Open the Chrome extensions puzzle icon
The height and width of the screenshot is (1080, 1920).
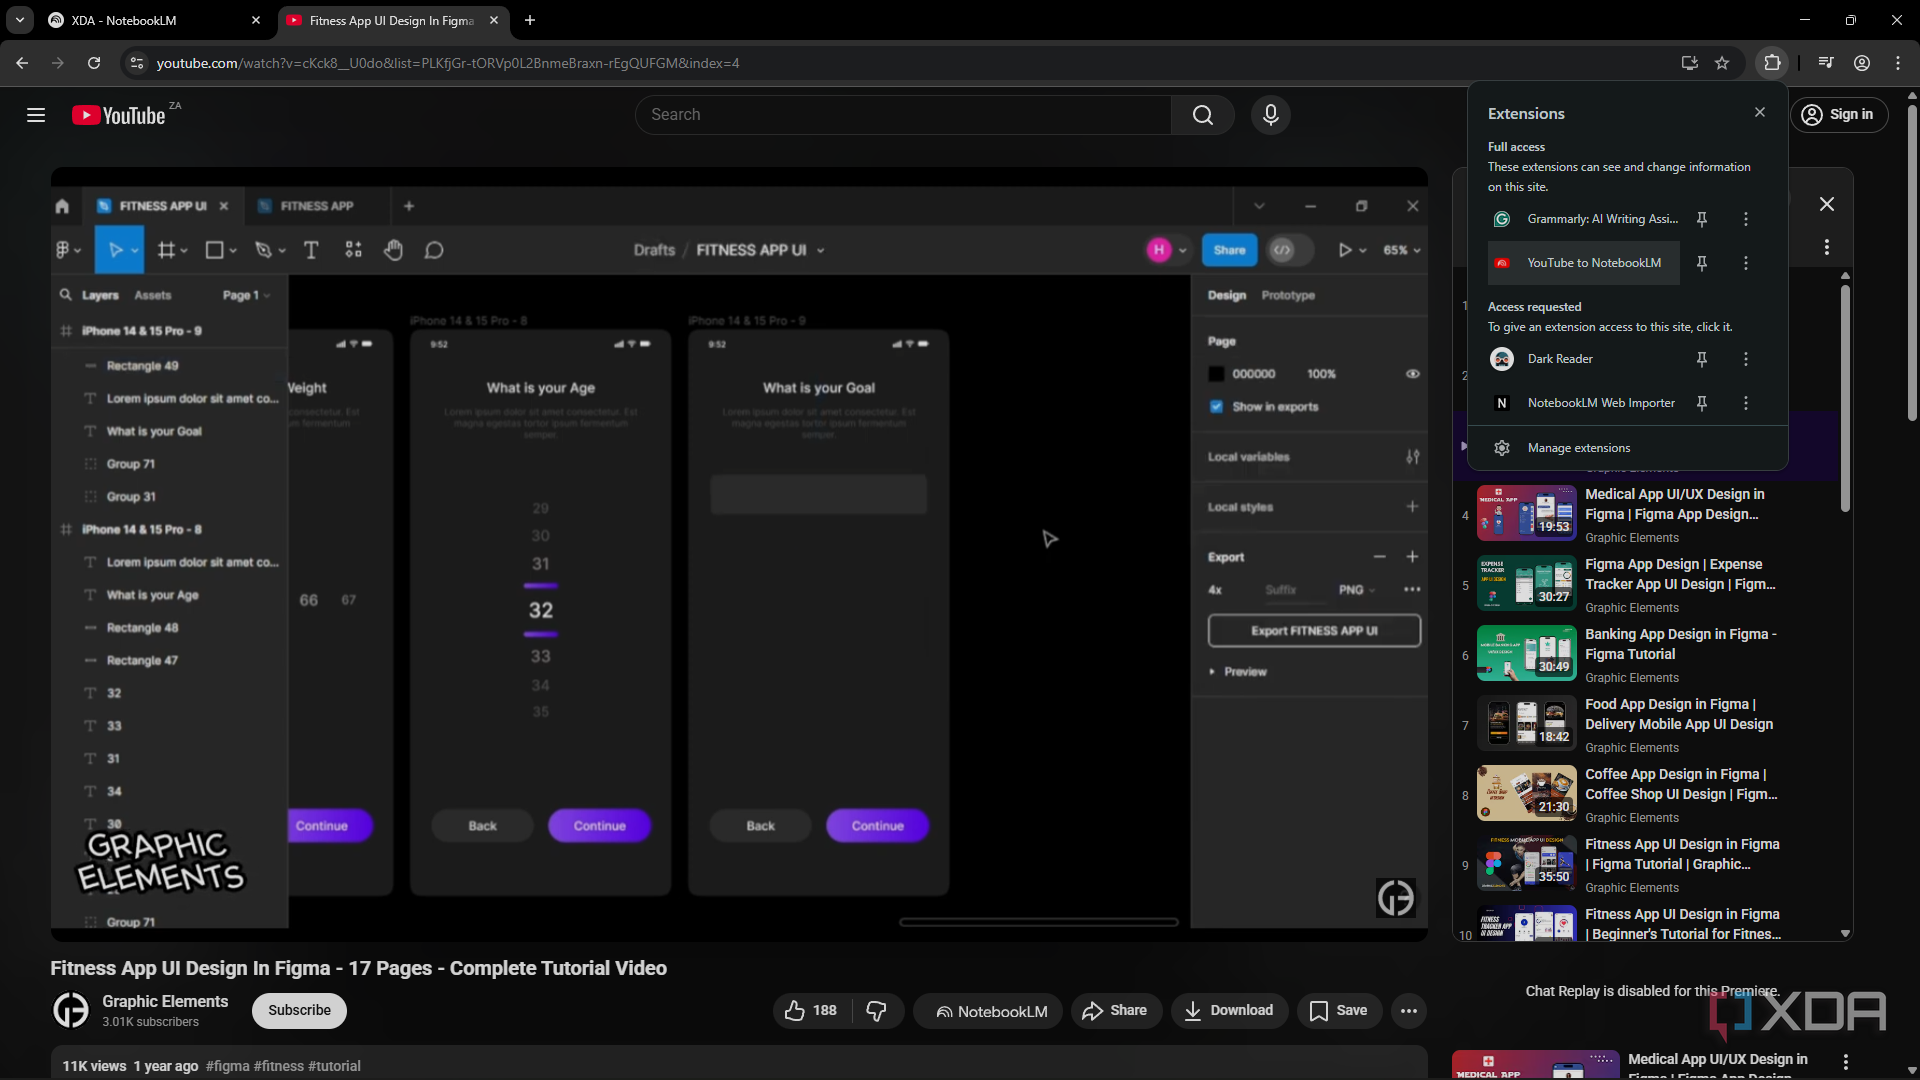(1772, 63)
